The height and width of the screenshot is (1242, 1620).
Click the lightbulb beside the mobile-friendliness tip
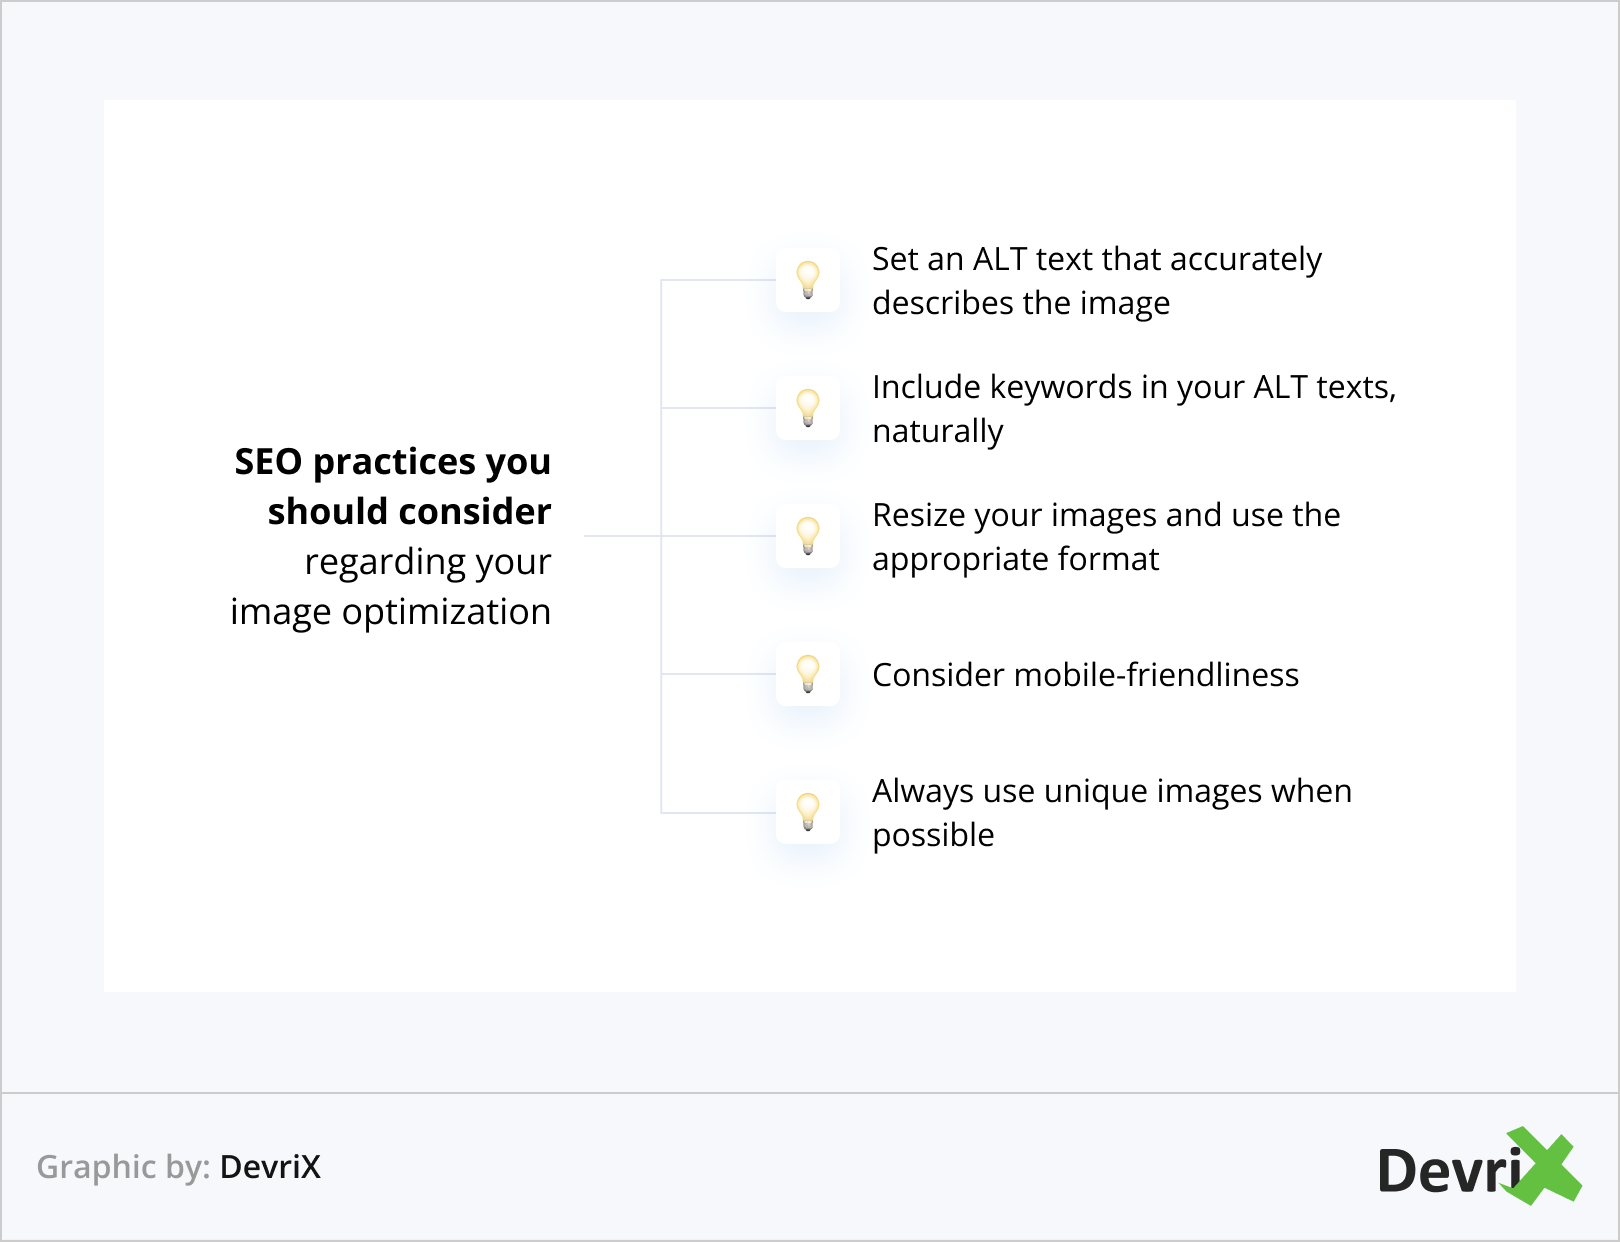pyautogui.click(x=808, y=674)
